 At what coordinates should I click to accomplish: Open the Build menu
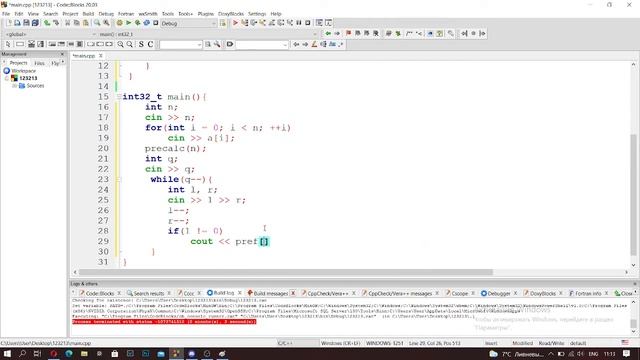(x=88, y=14)
